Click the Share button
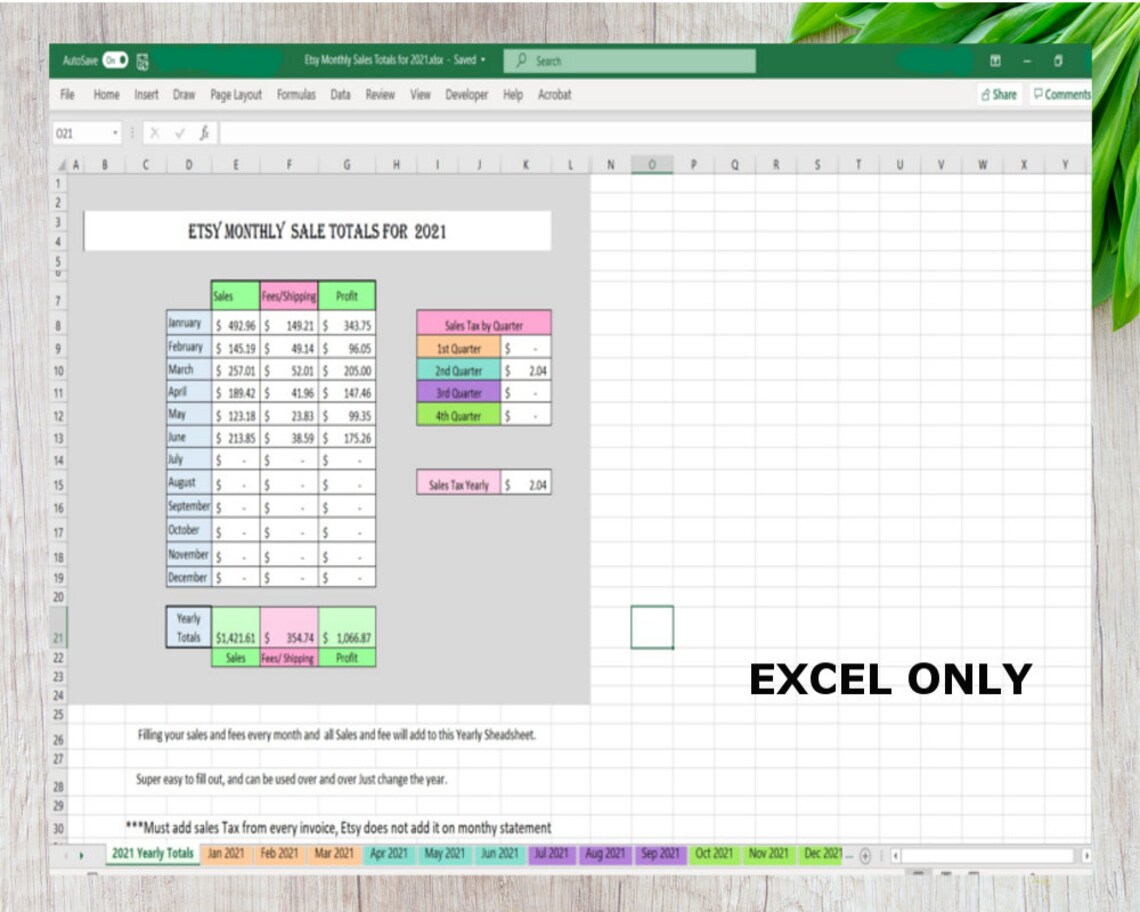 (x=998, y=94)
